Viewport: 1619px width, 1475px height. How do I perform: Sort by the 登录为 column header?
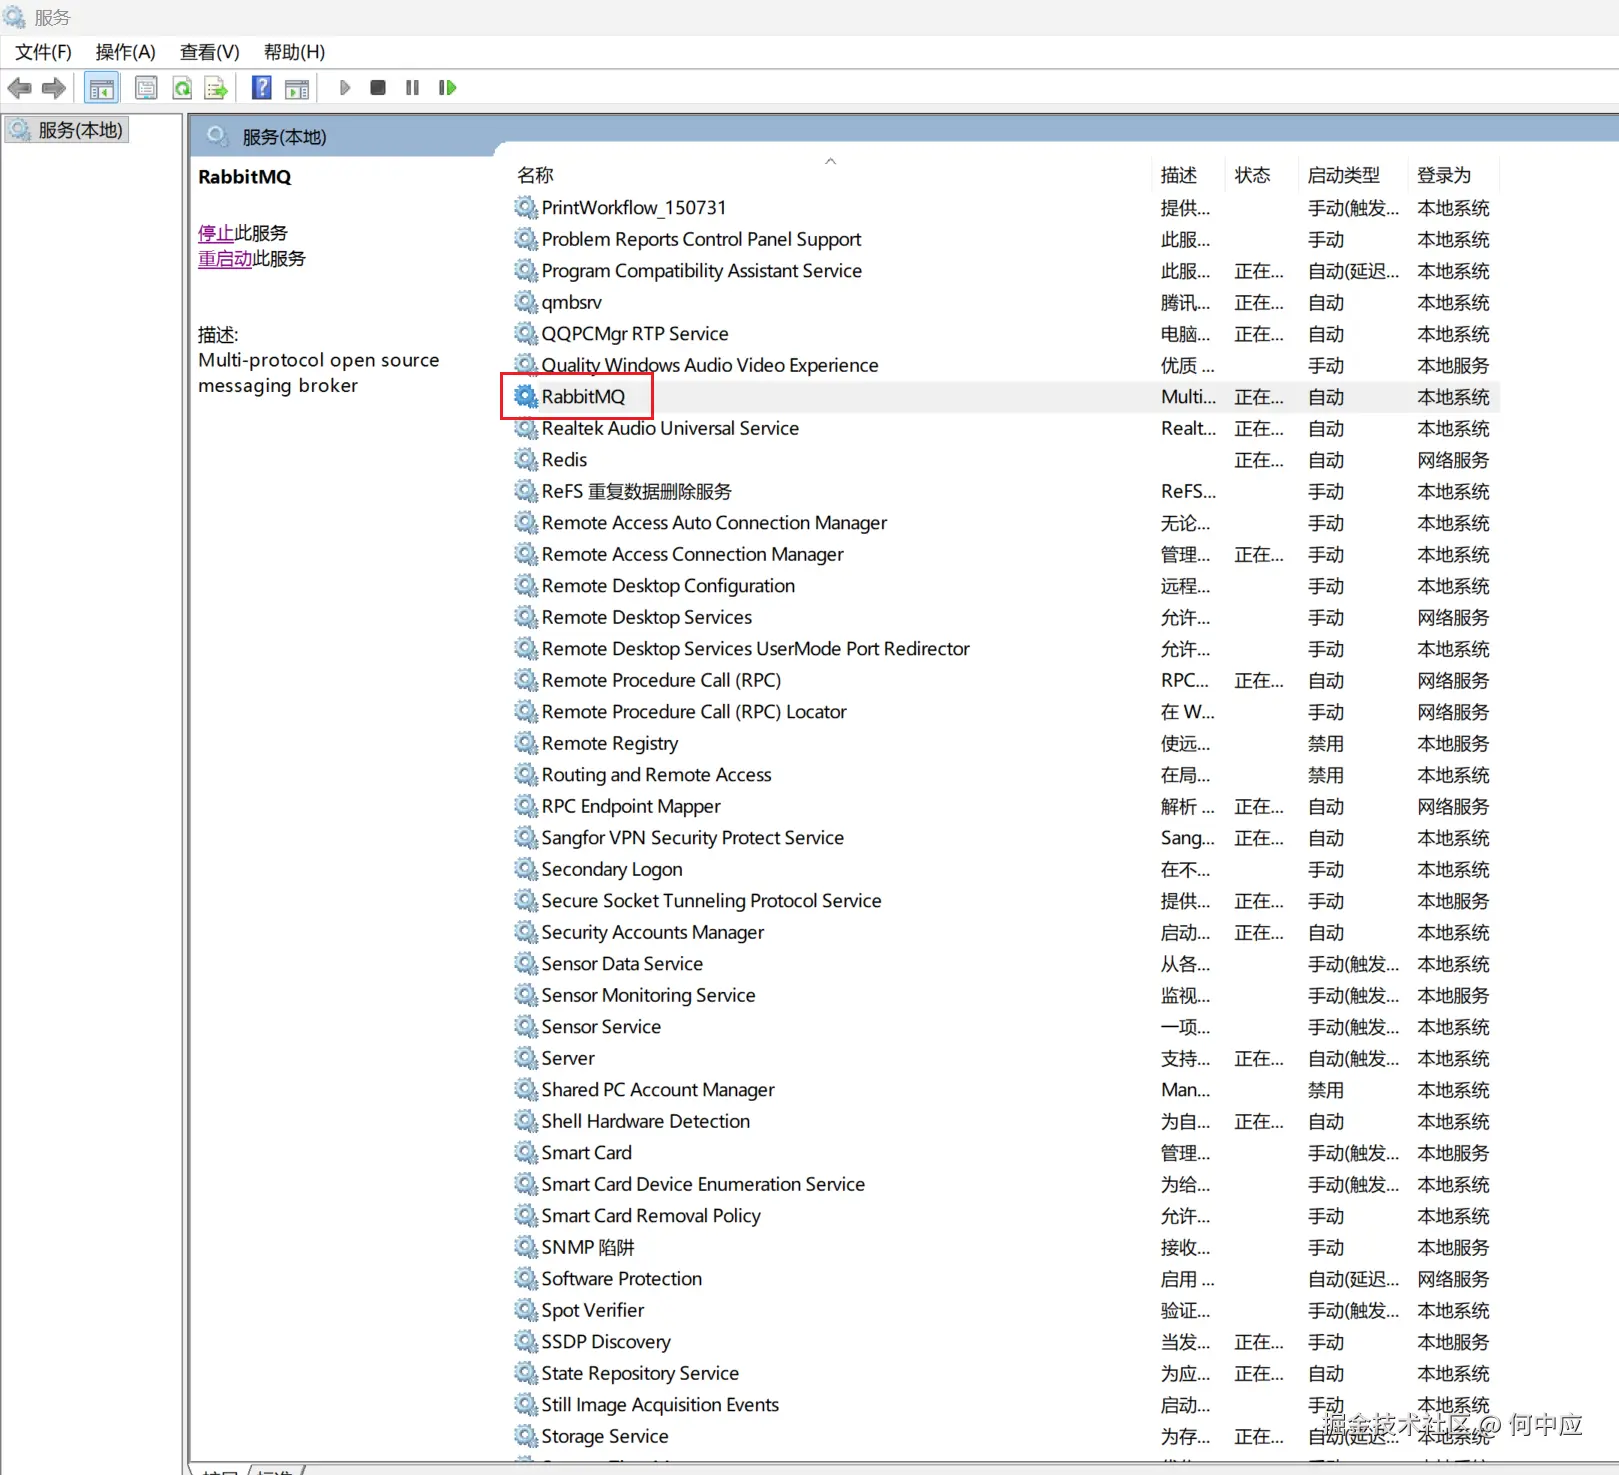[x=1444, y=175]
